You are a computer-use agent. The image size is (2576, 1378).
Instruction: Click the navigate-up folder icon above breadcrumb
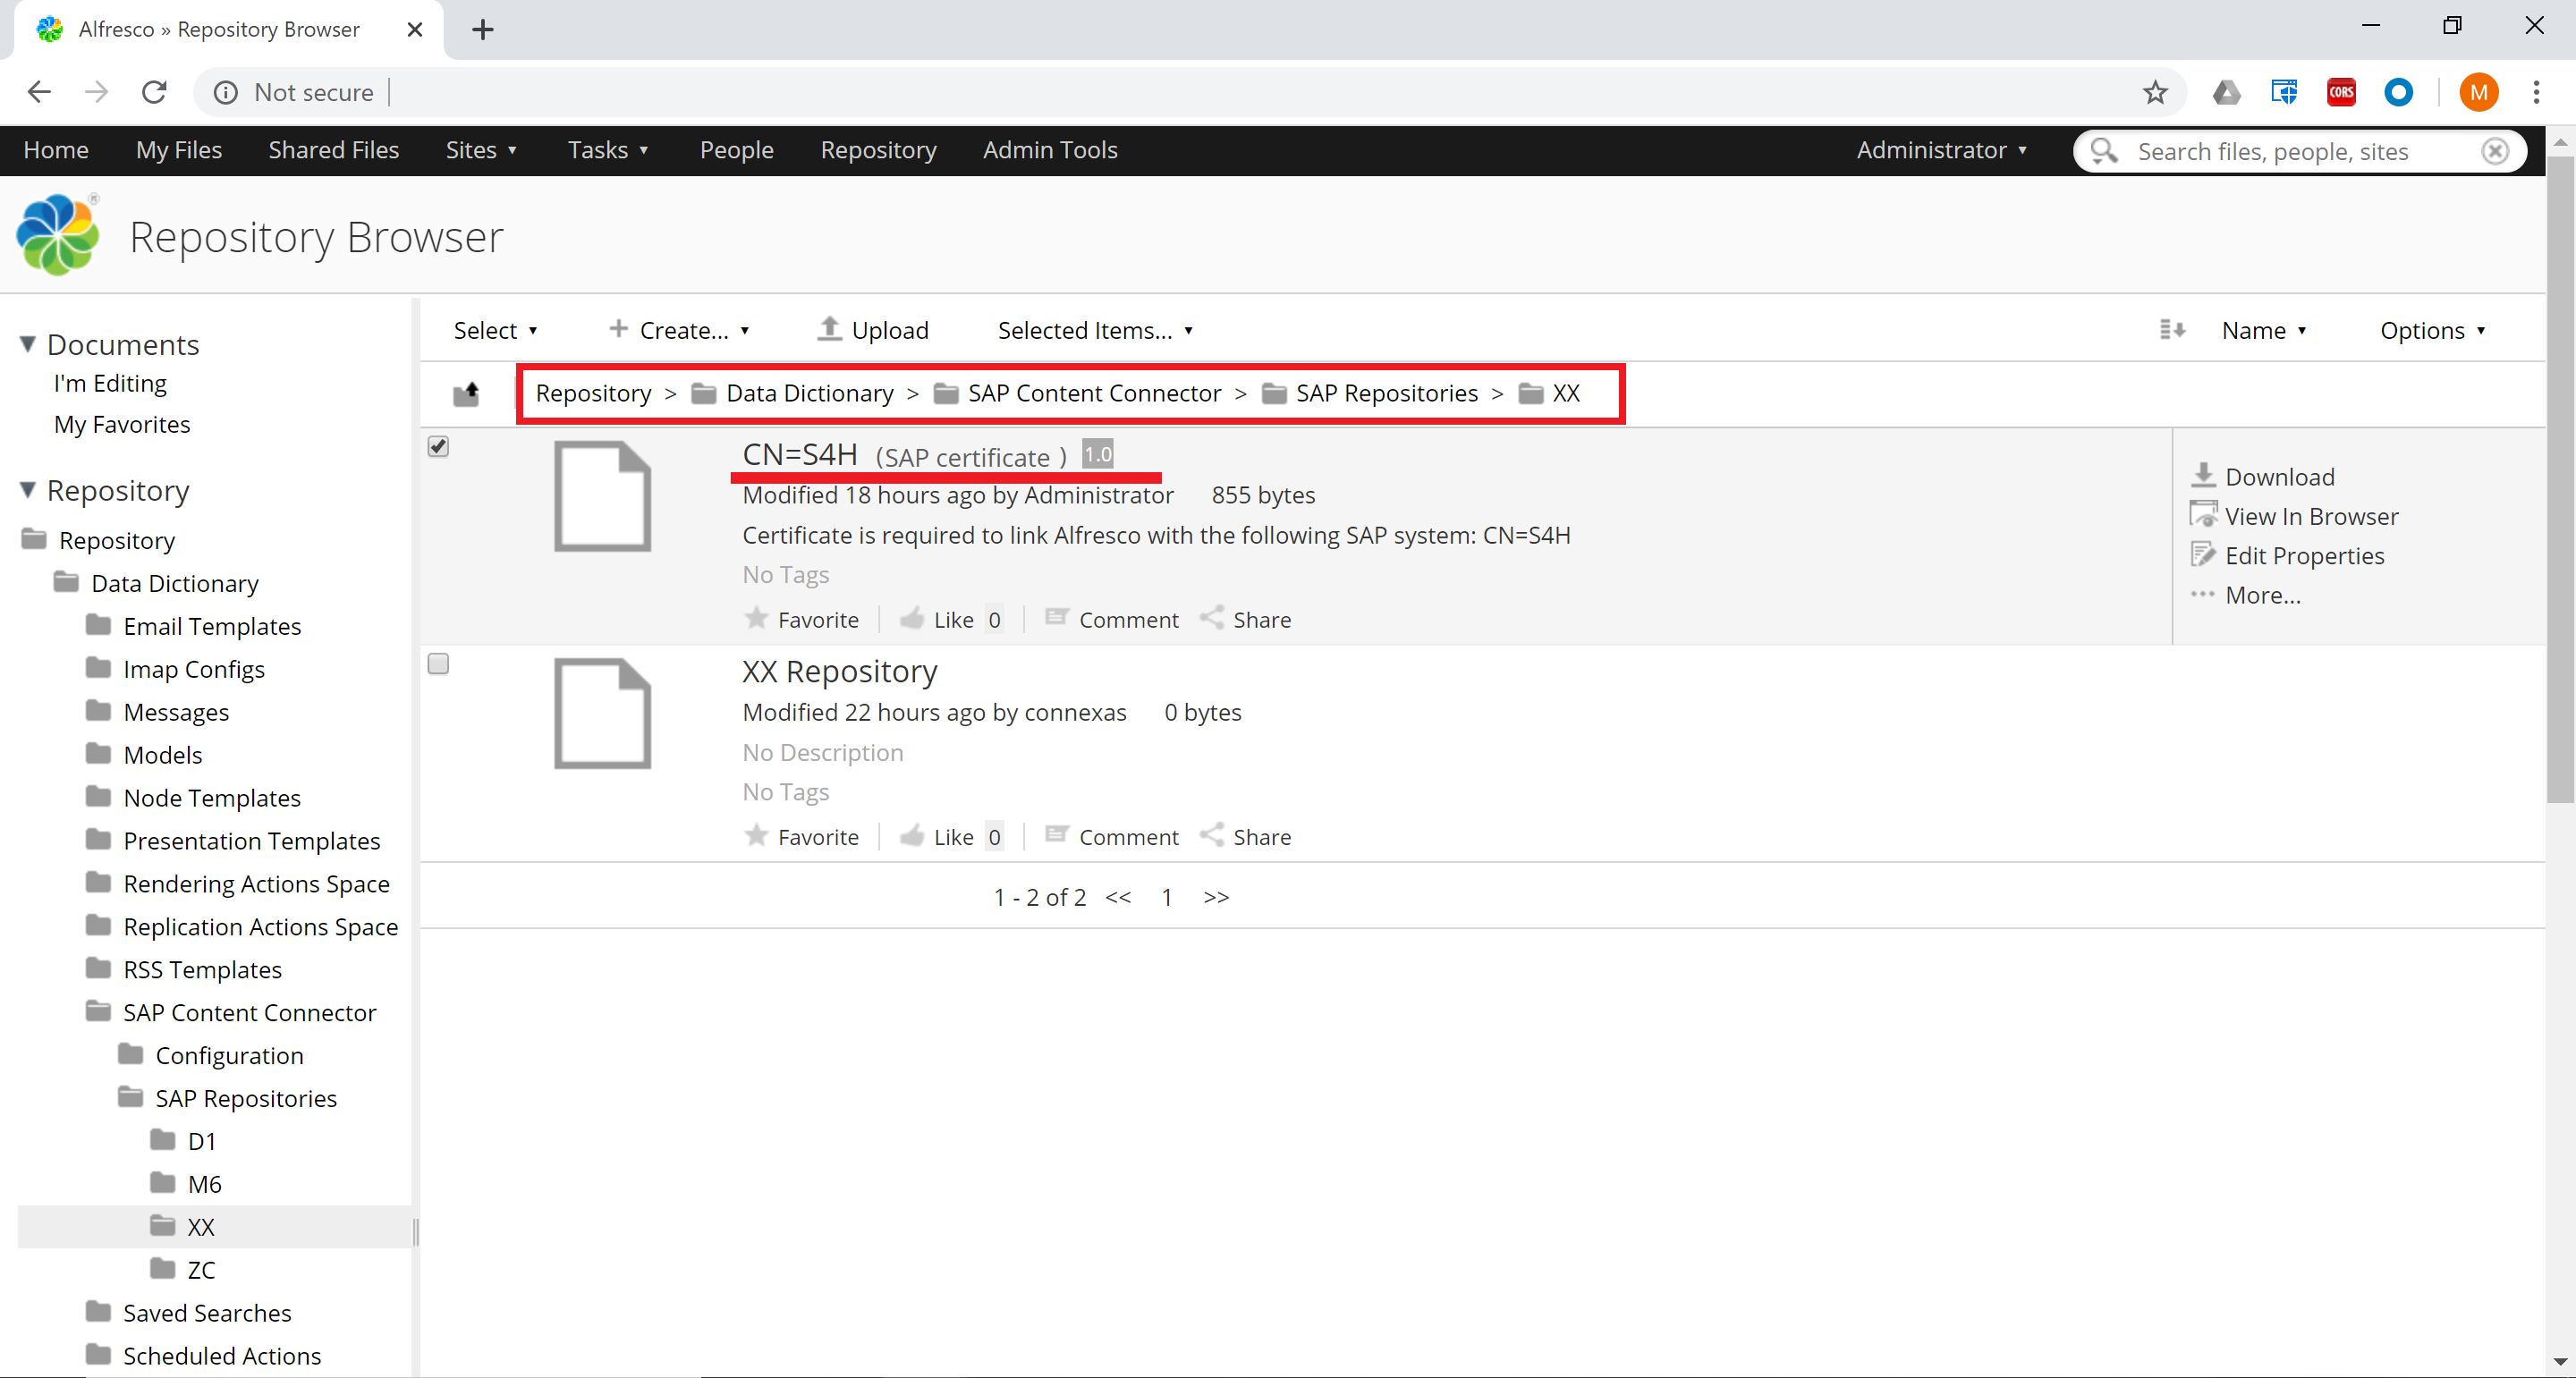(466, 393)
